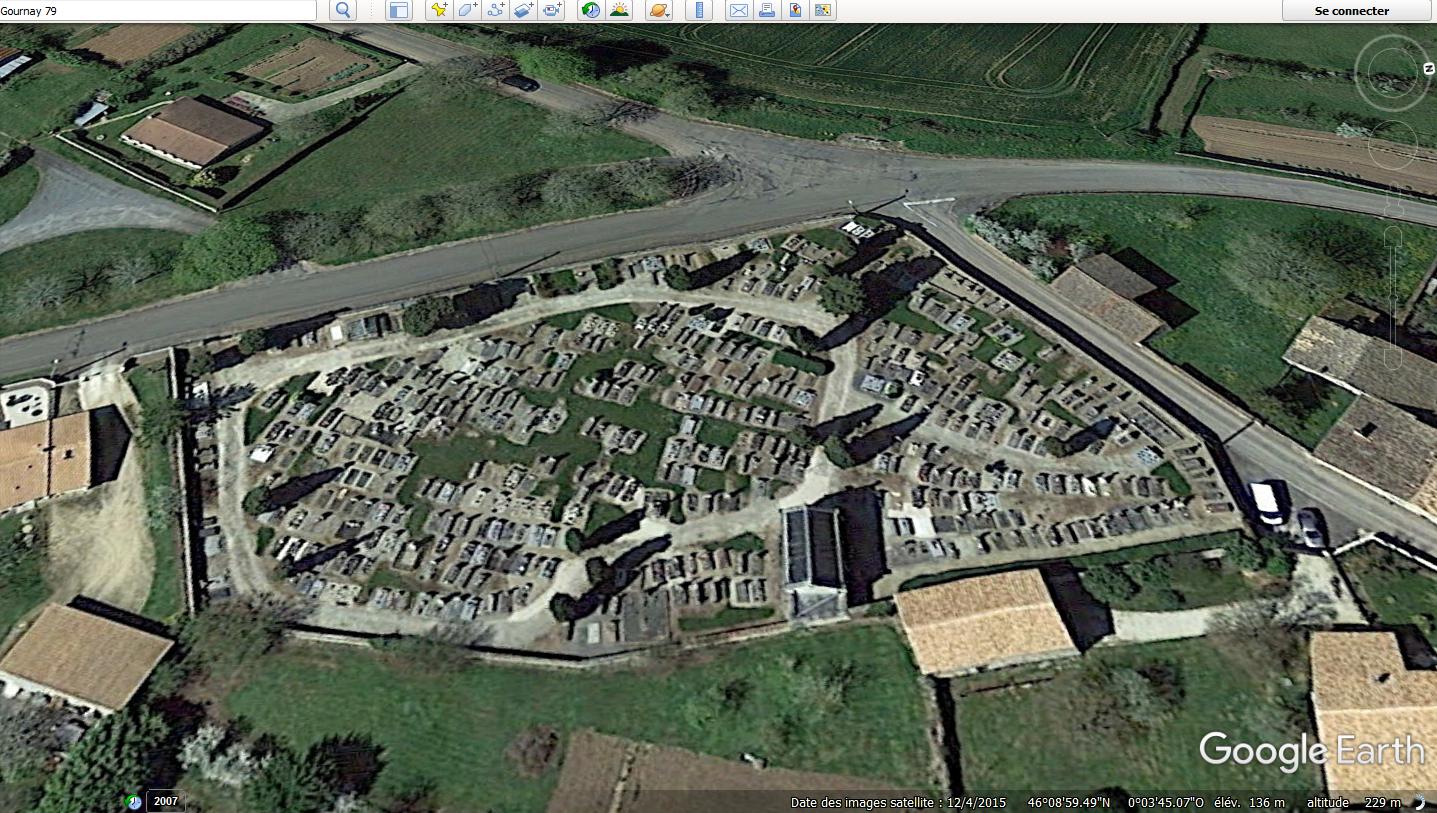Viewport: 1437px width, 813px height.
Task: Click the north N compass marker
Action: click(1429, 68)
